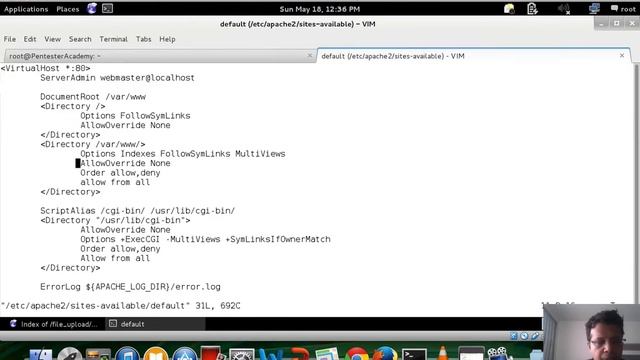Image resolution: width=640 pixels, height=360 pixels.
Task: Switch to the default sites-available VIM tab
Action: click(473, 56)
